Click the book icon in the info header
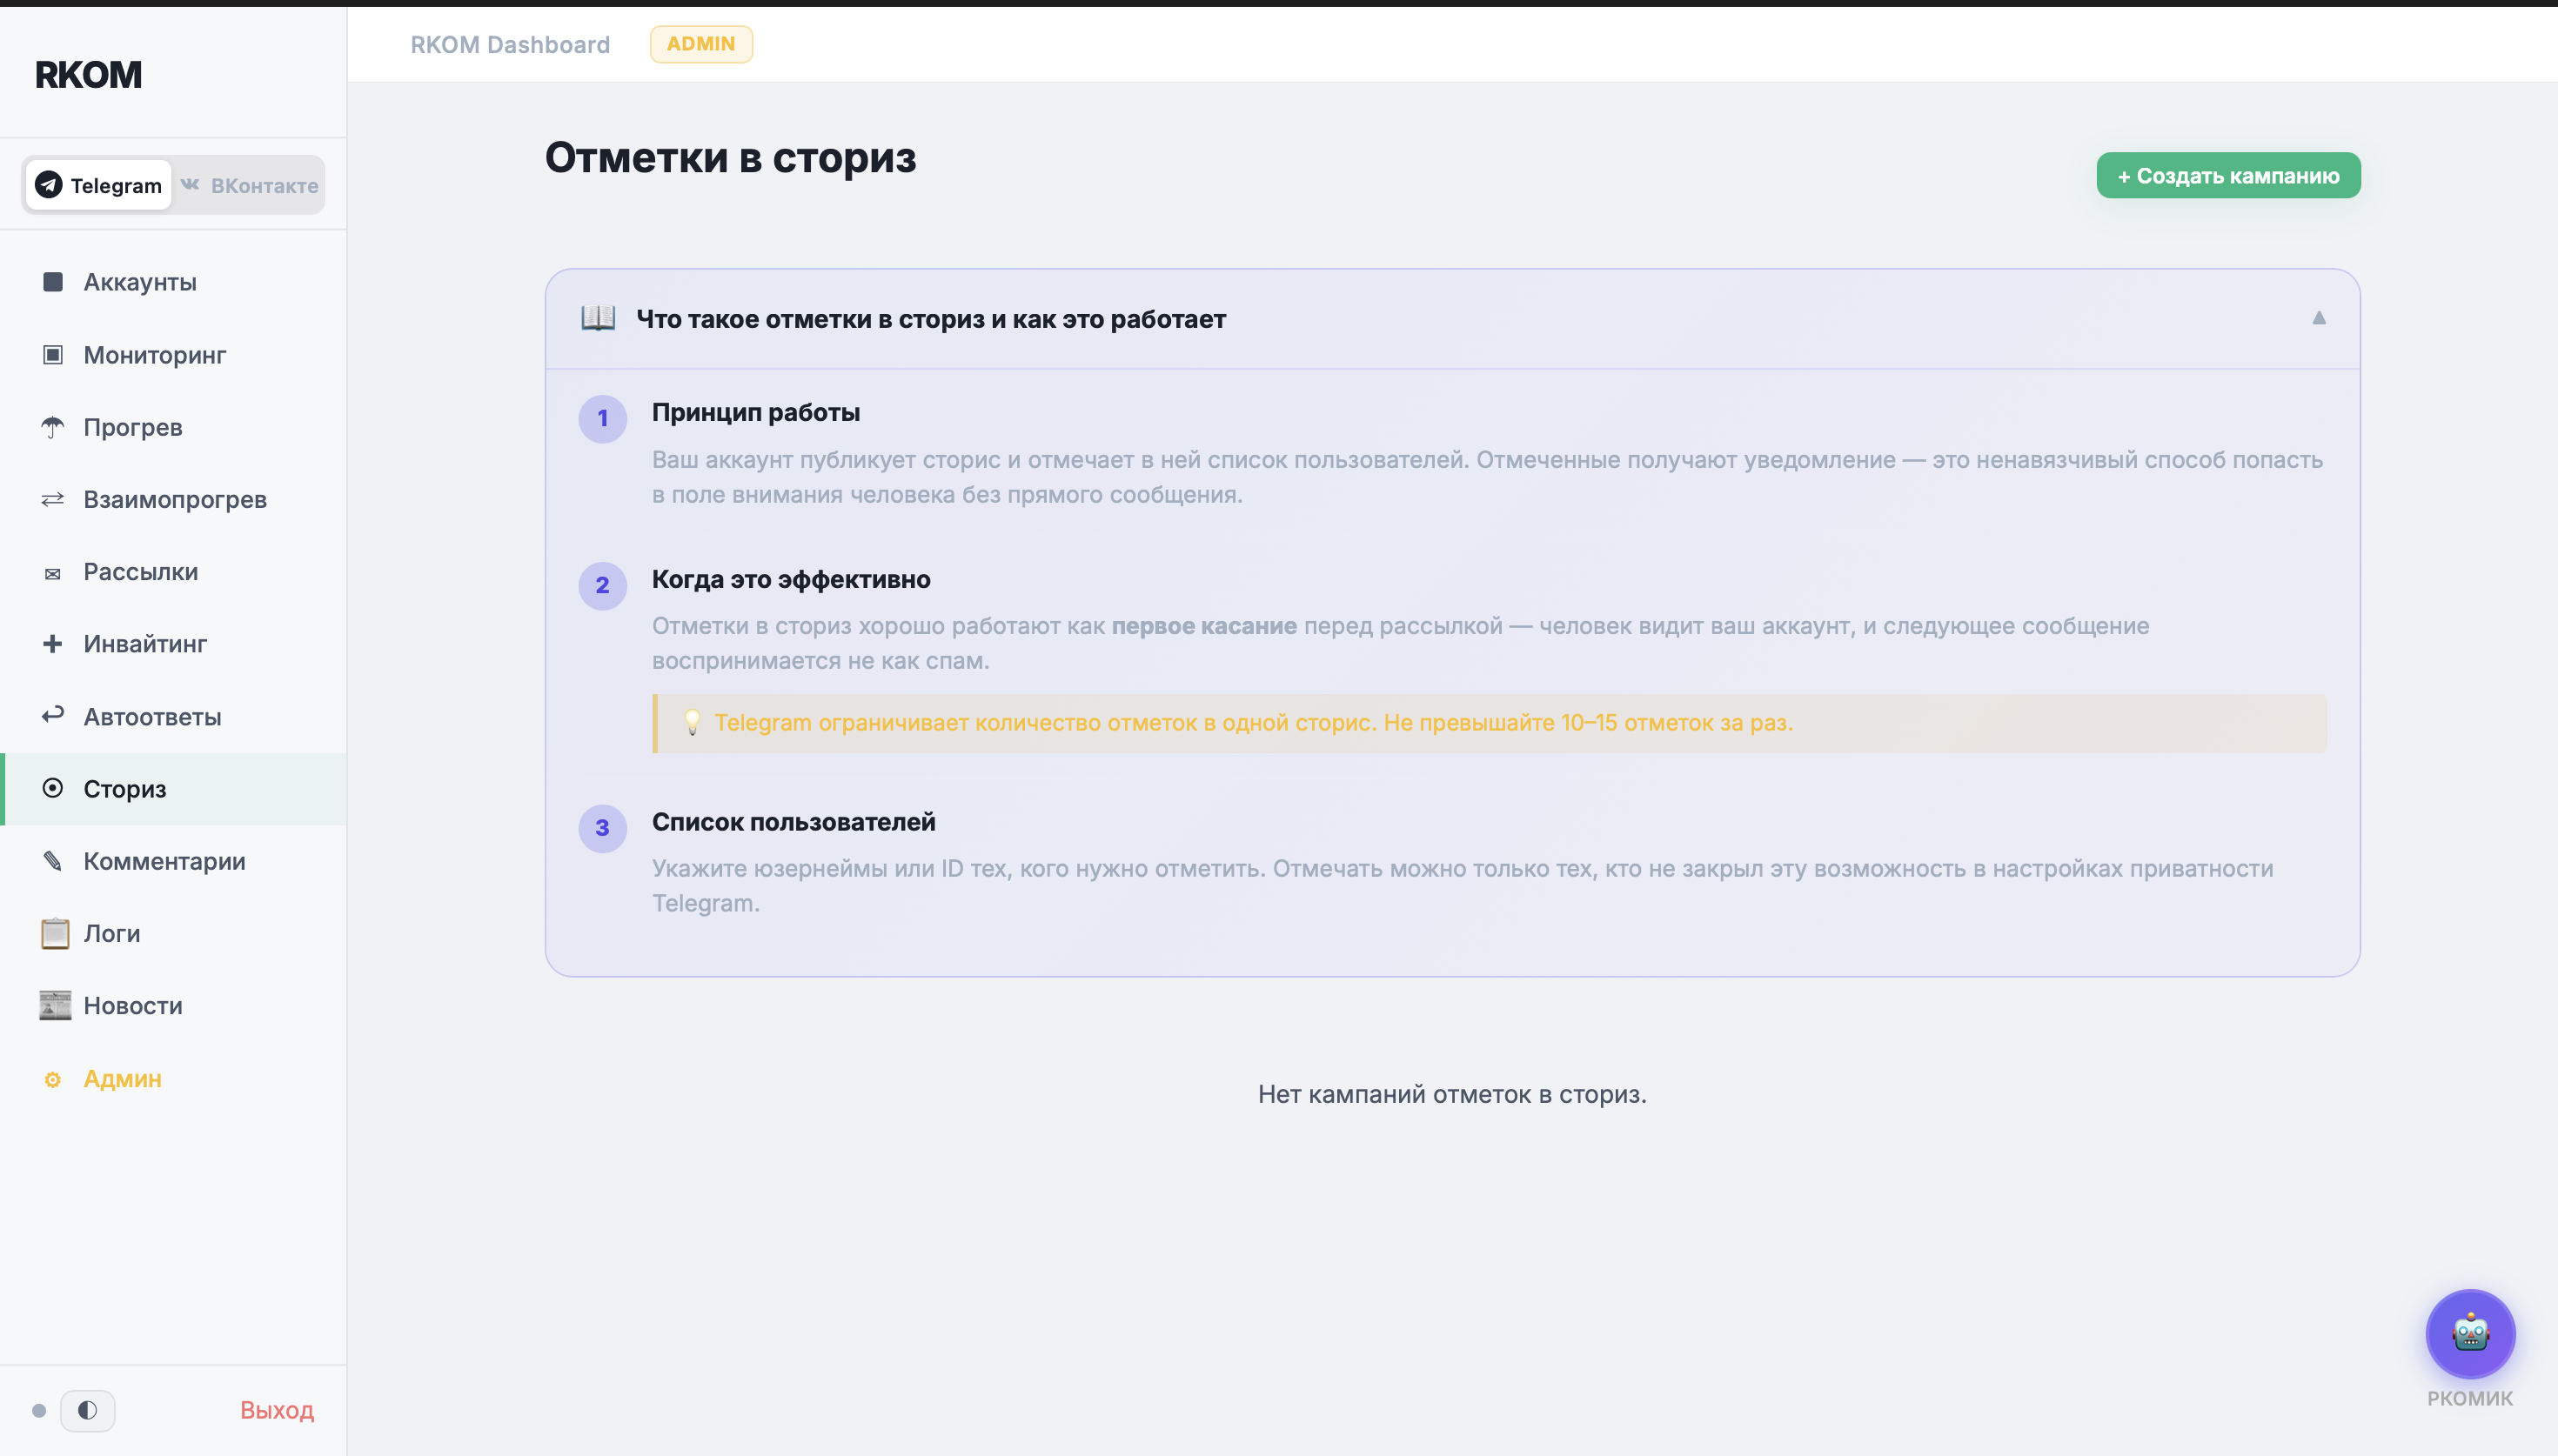The width and height of the screenshot is (2558, 1456). [598, 318]
